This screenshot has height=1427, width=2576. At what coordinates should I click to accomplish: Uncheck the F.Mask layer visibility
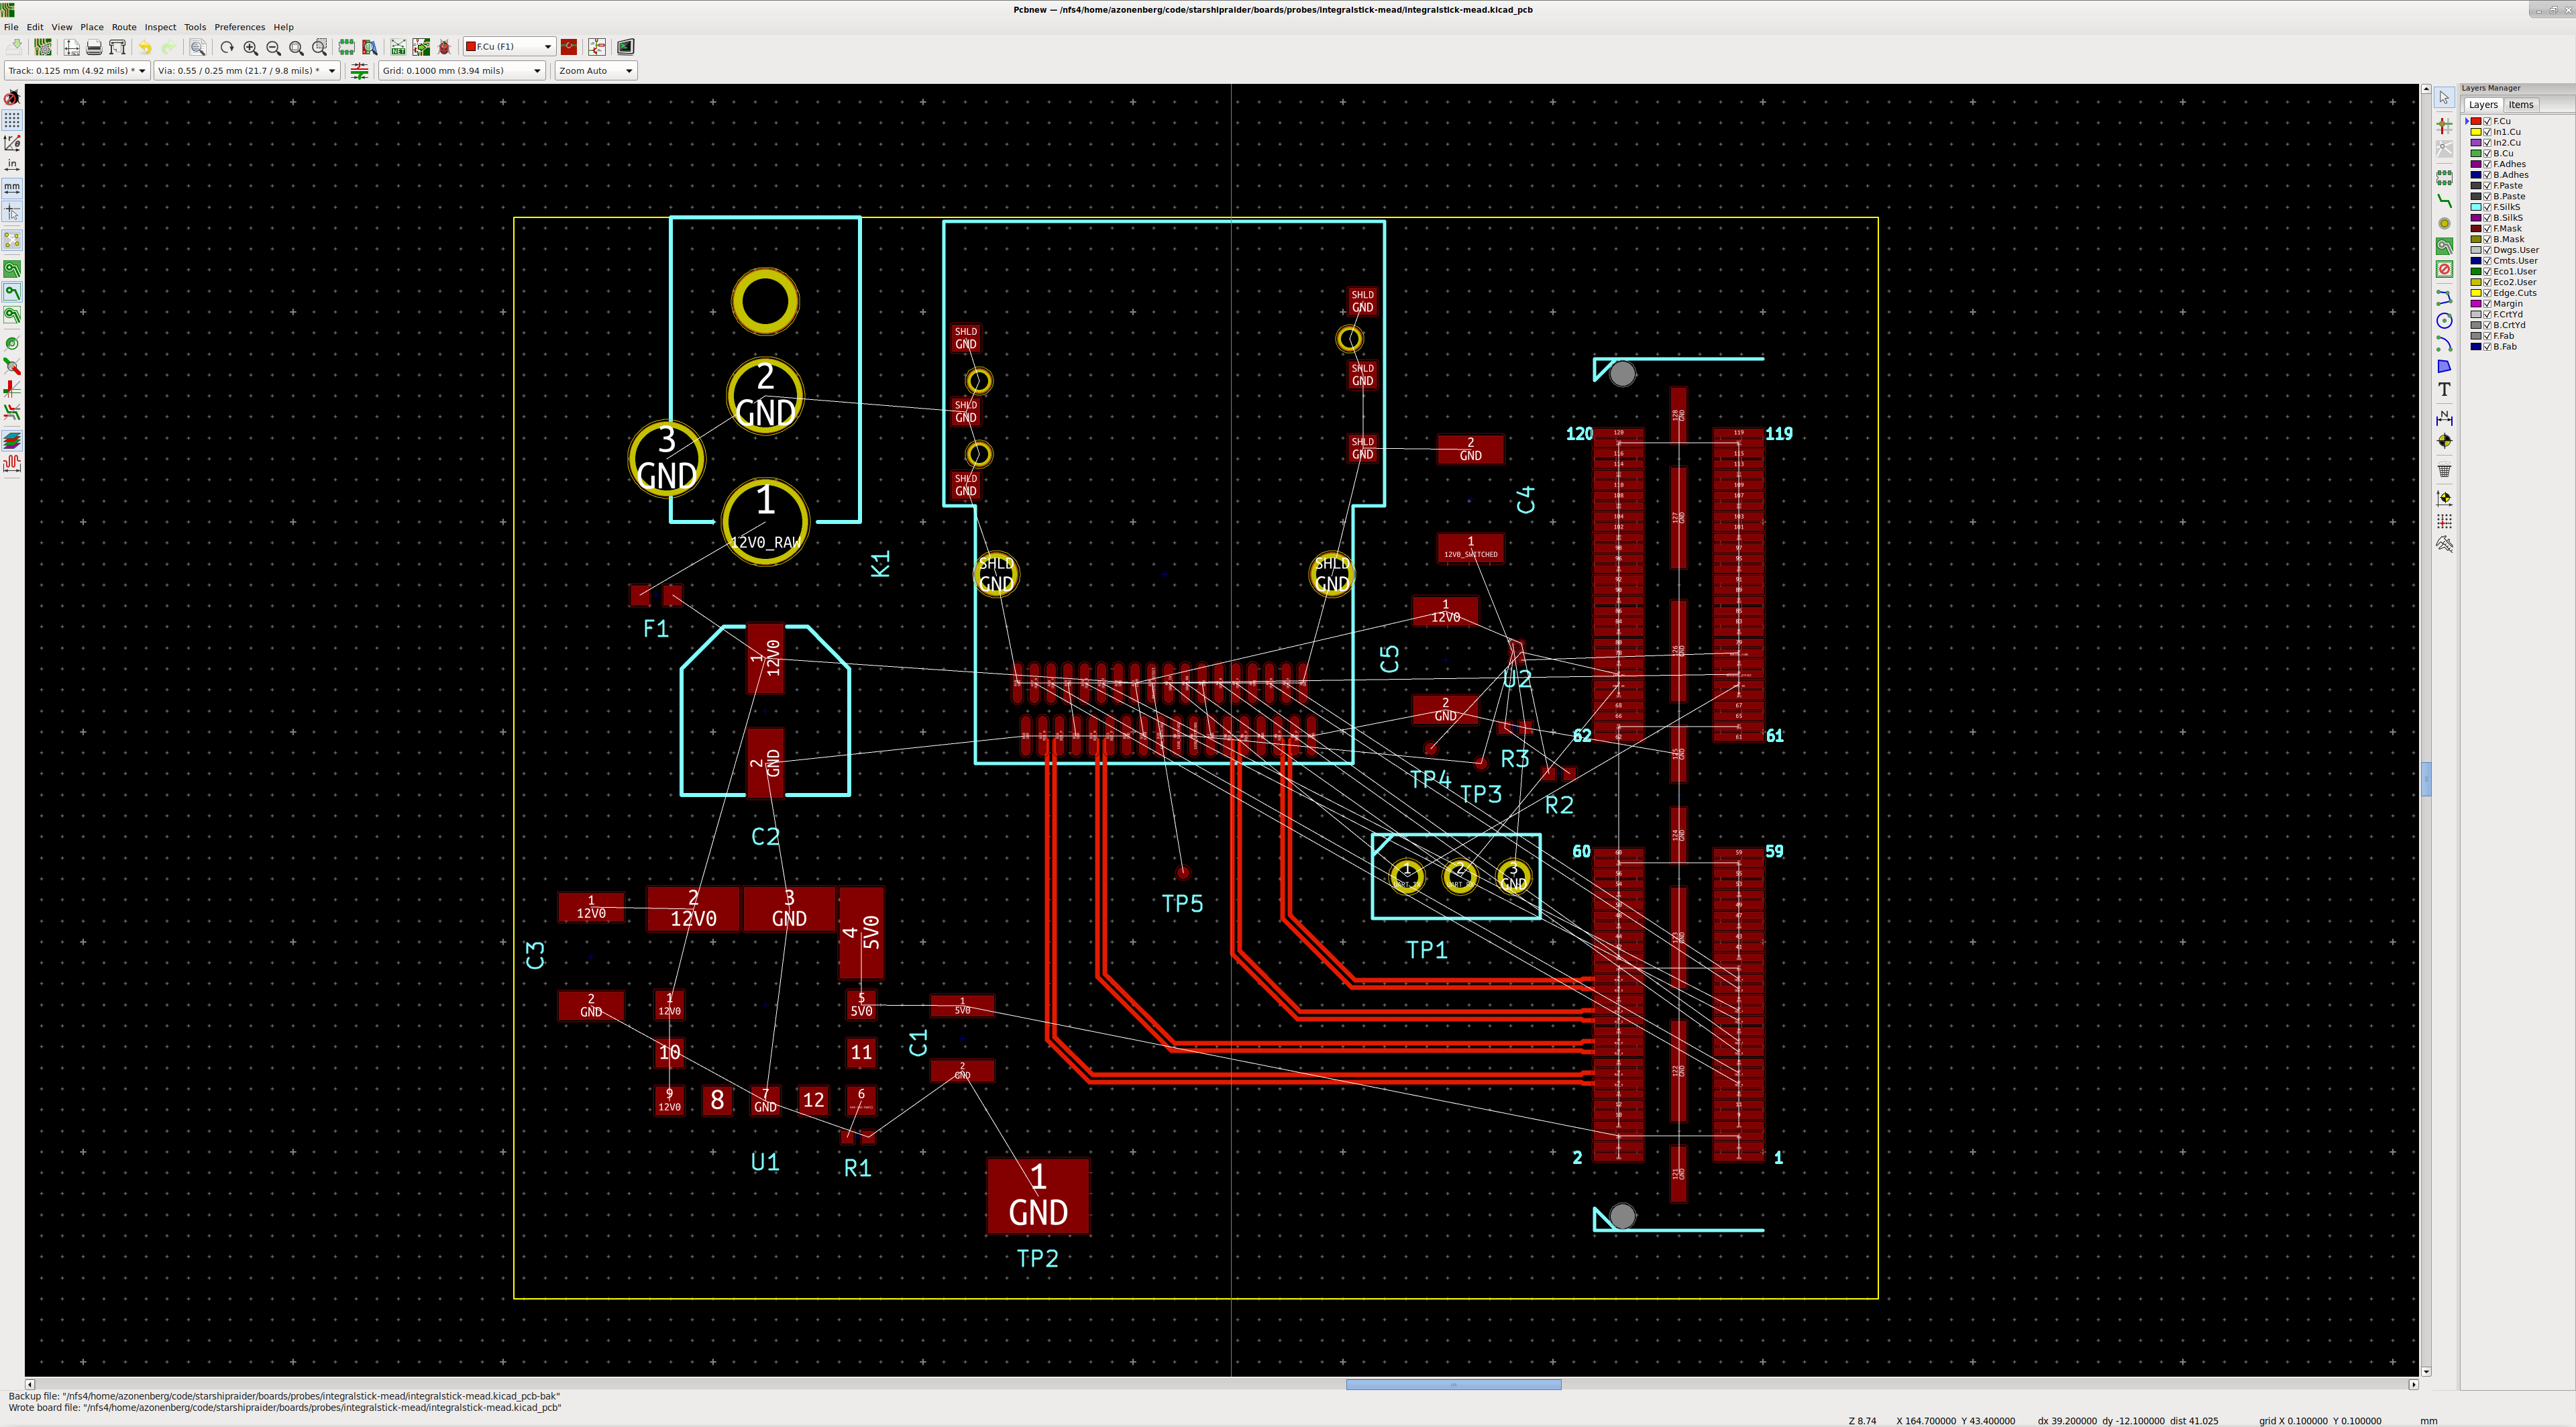(x=2487, y=228)
